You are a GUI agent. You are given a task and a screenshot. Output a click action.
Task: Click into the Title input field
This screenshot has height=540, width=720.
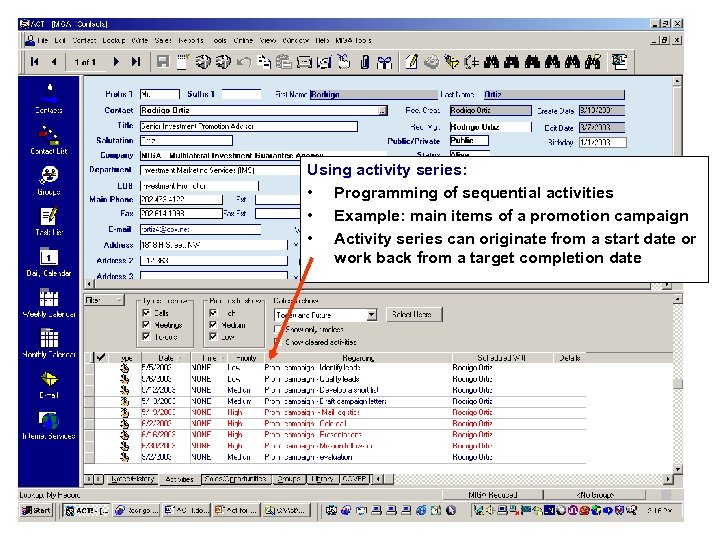[248, 126]
